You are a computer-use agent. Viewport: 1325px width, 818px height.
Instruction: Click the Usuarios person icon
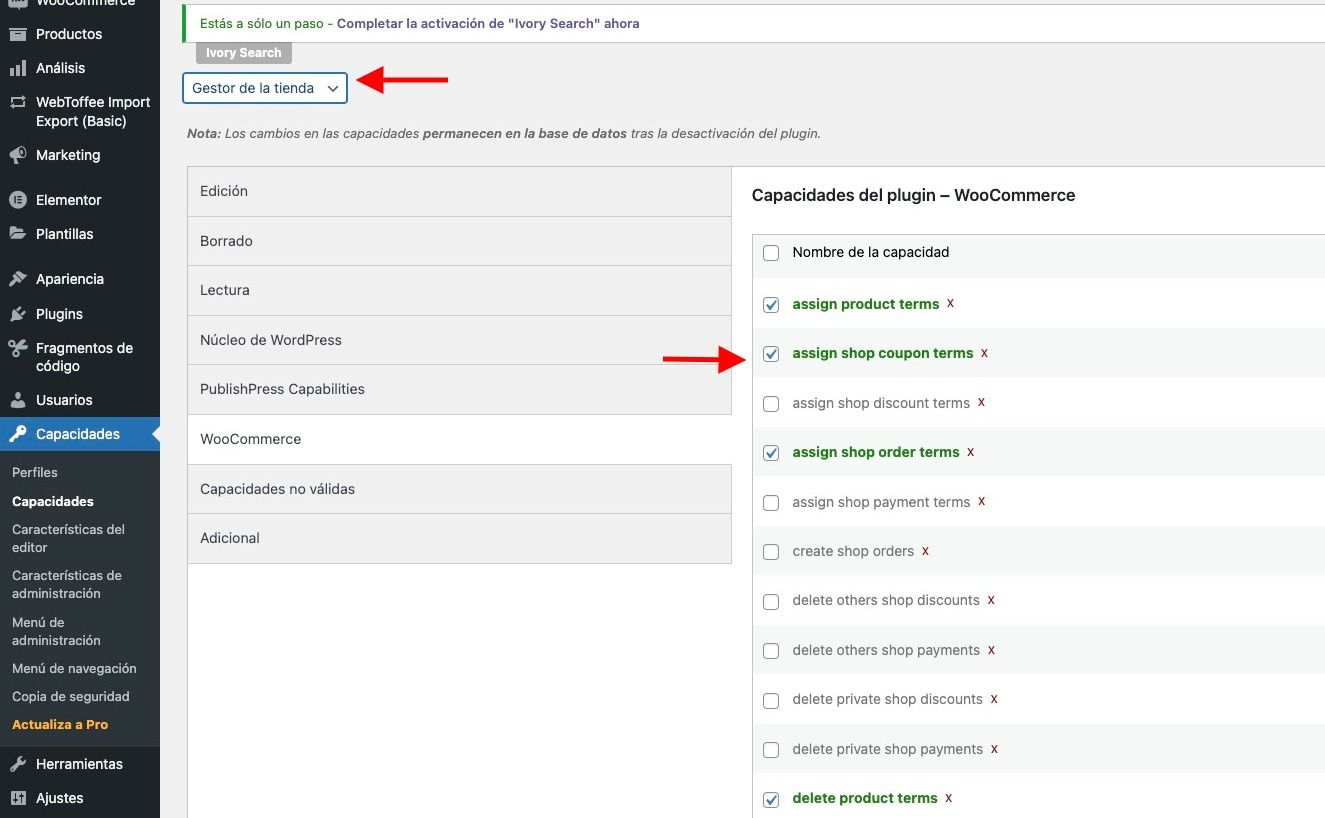click(x=17, y=400)
